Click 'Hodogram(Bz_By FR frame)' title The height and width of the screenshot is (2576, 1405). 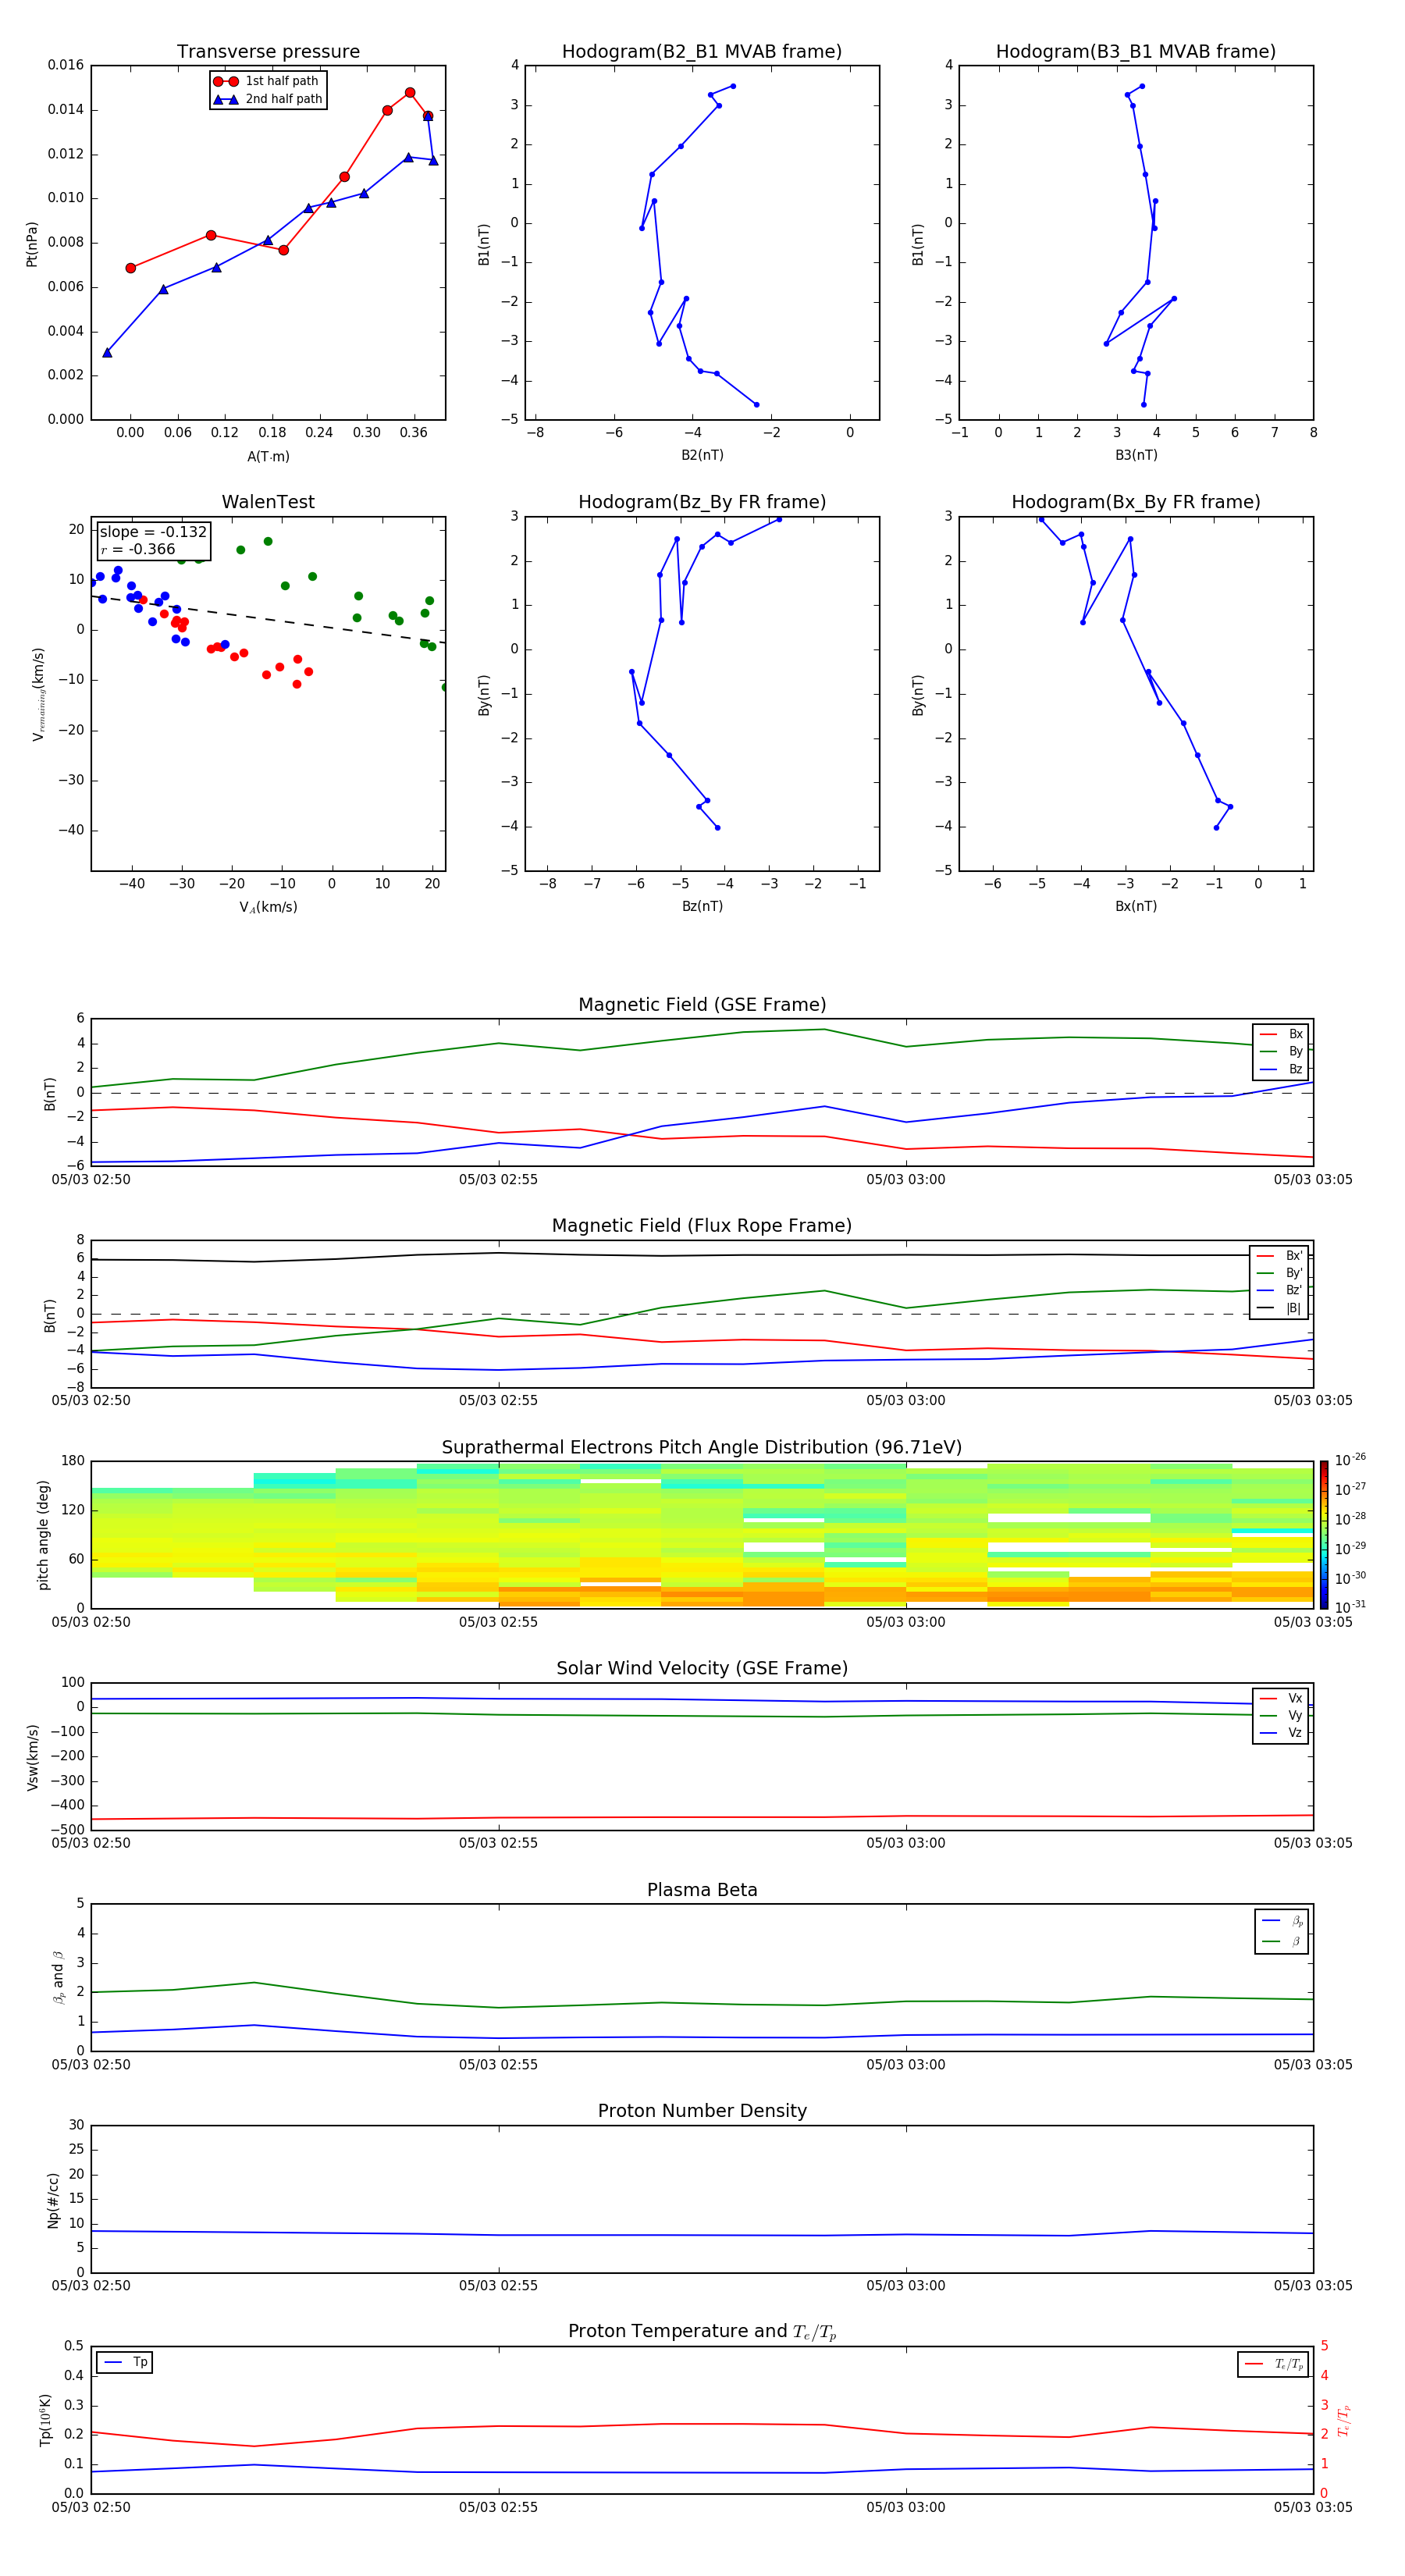click(702, 502)
